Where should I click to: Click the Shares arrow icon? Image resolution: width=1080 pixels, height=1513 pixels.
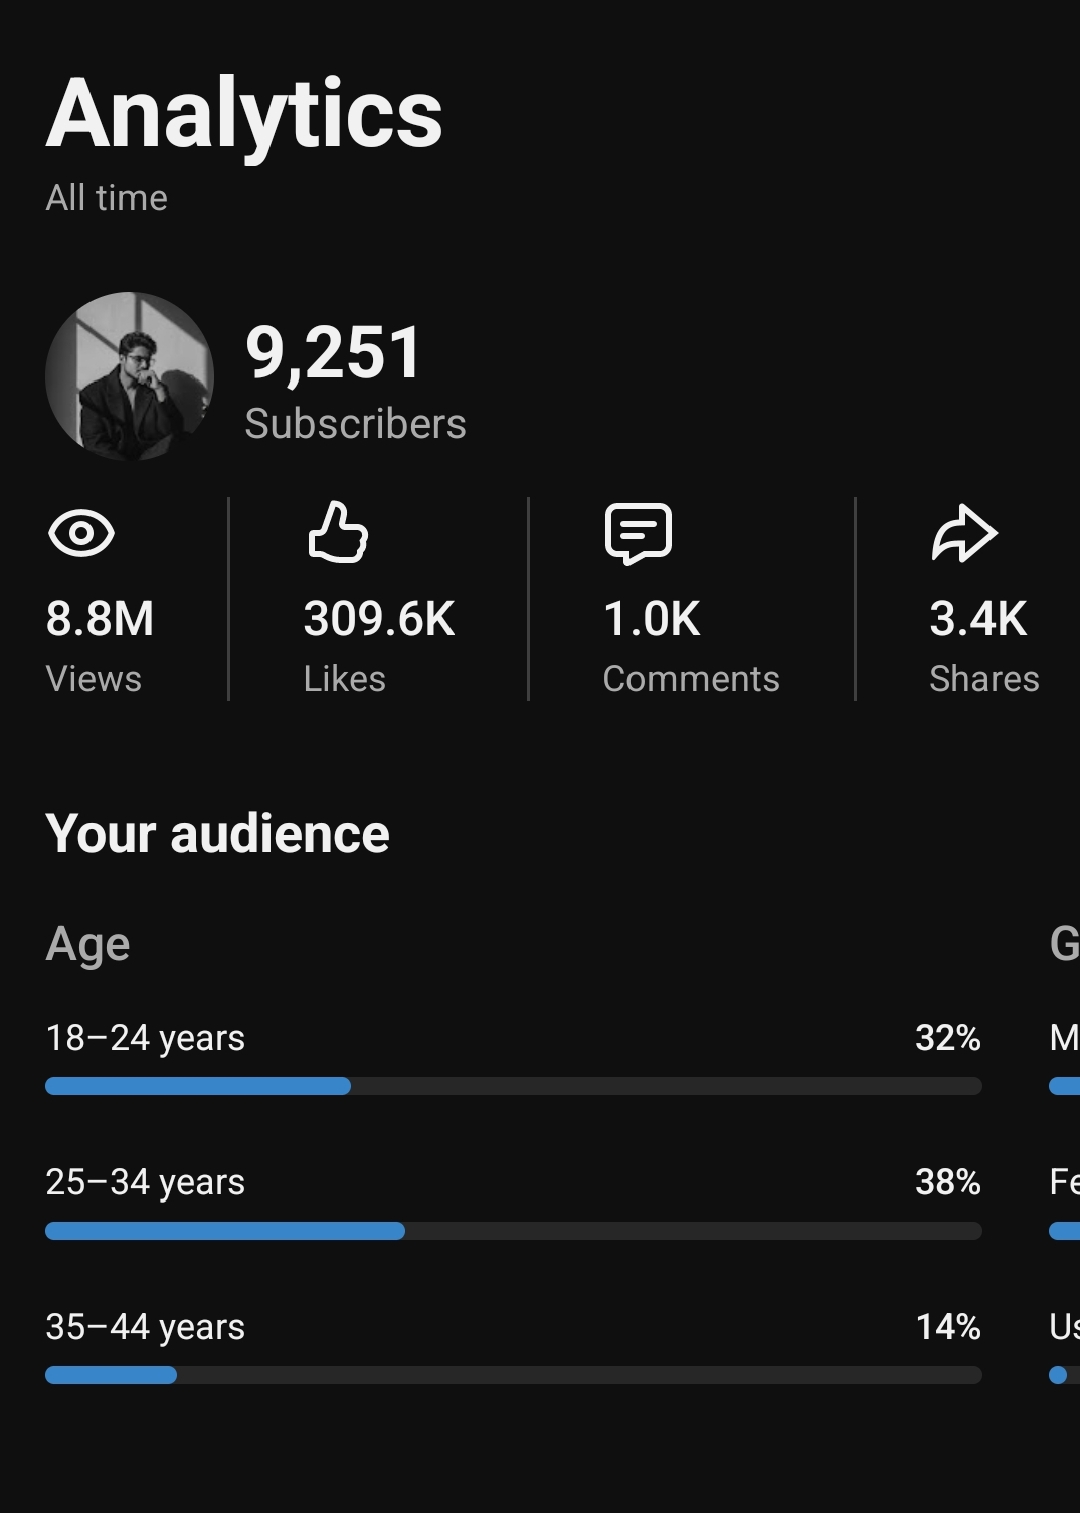coord(964,533)
